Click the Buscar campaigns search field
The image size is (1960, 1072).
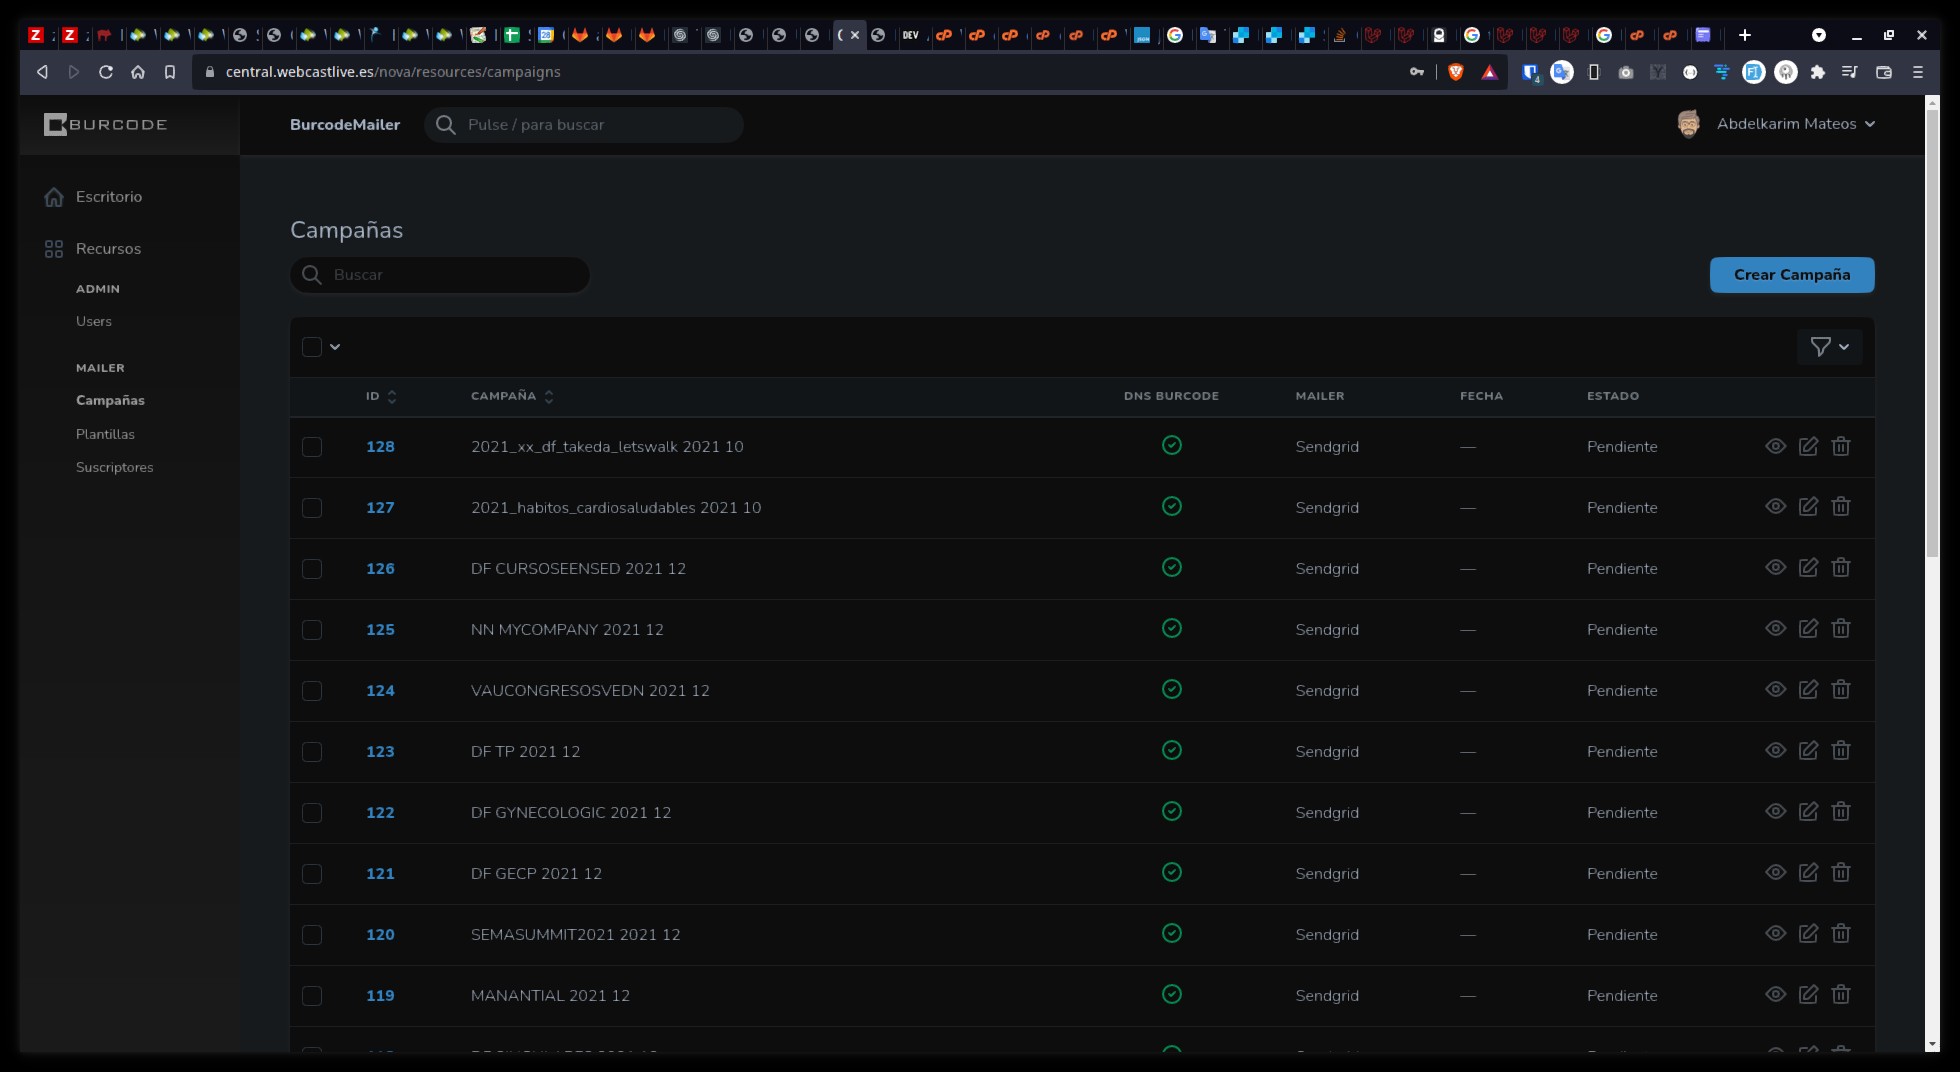click(x=450, y=275)
